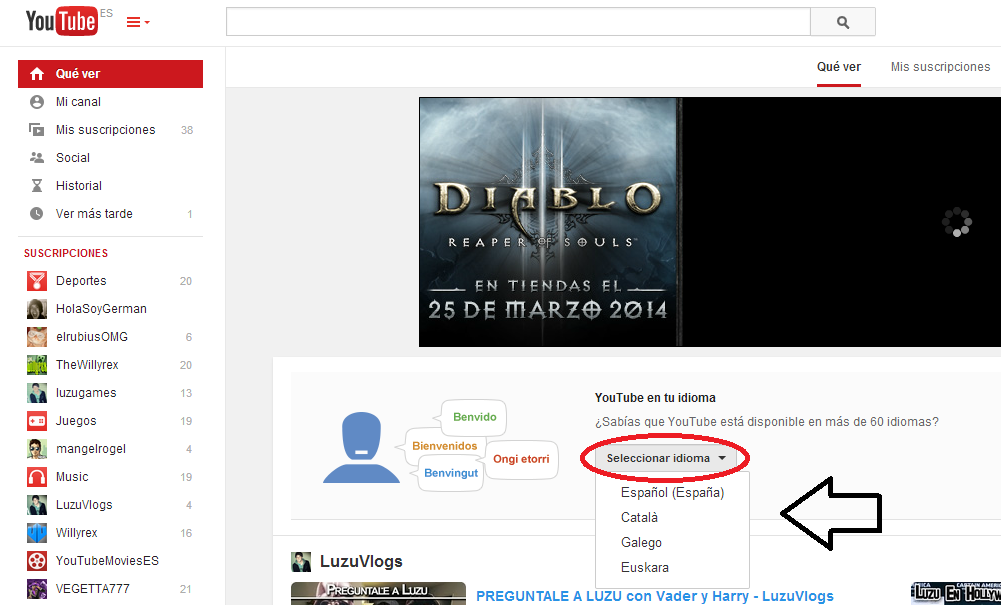Click SUSCRIPCIONES section heading
The height and width of the screenshot is (605, 1001).
click(66, 253)
